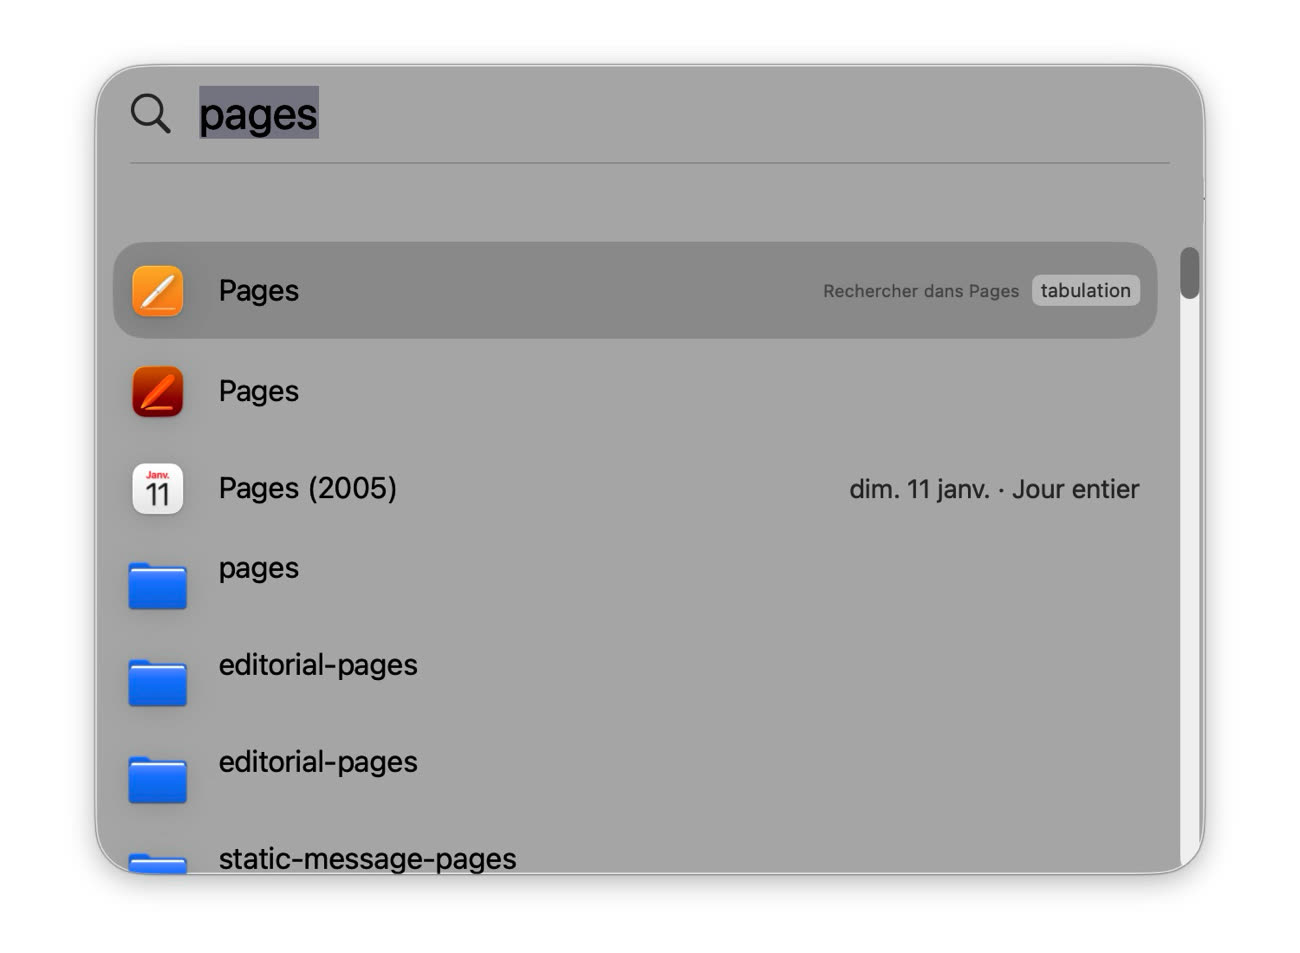The height and width of the screenshot is (953, 1300).
Task: Click the magnifying glass search icon
Action: coord(151,113)
